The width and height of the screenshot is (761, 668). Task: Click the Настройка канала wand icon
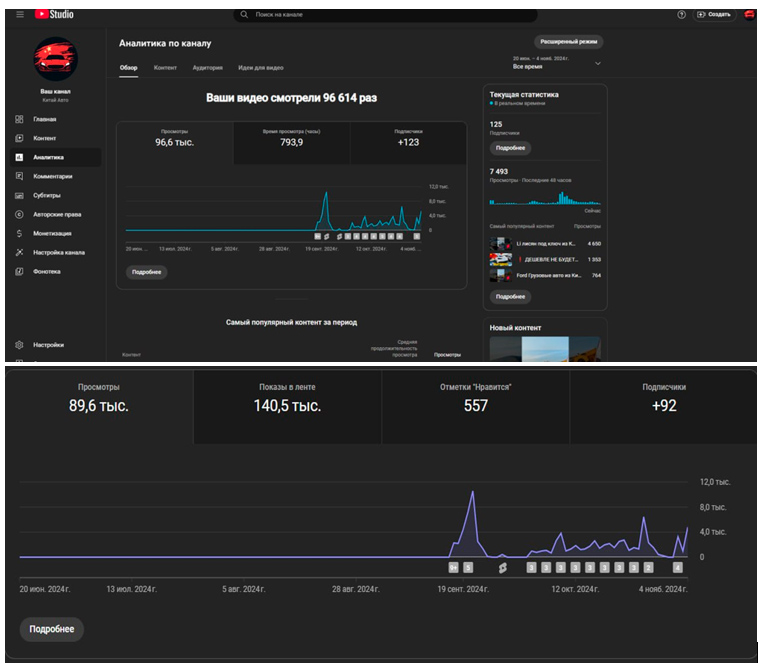19,252
